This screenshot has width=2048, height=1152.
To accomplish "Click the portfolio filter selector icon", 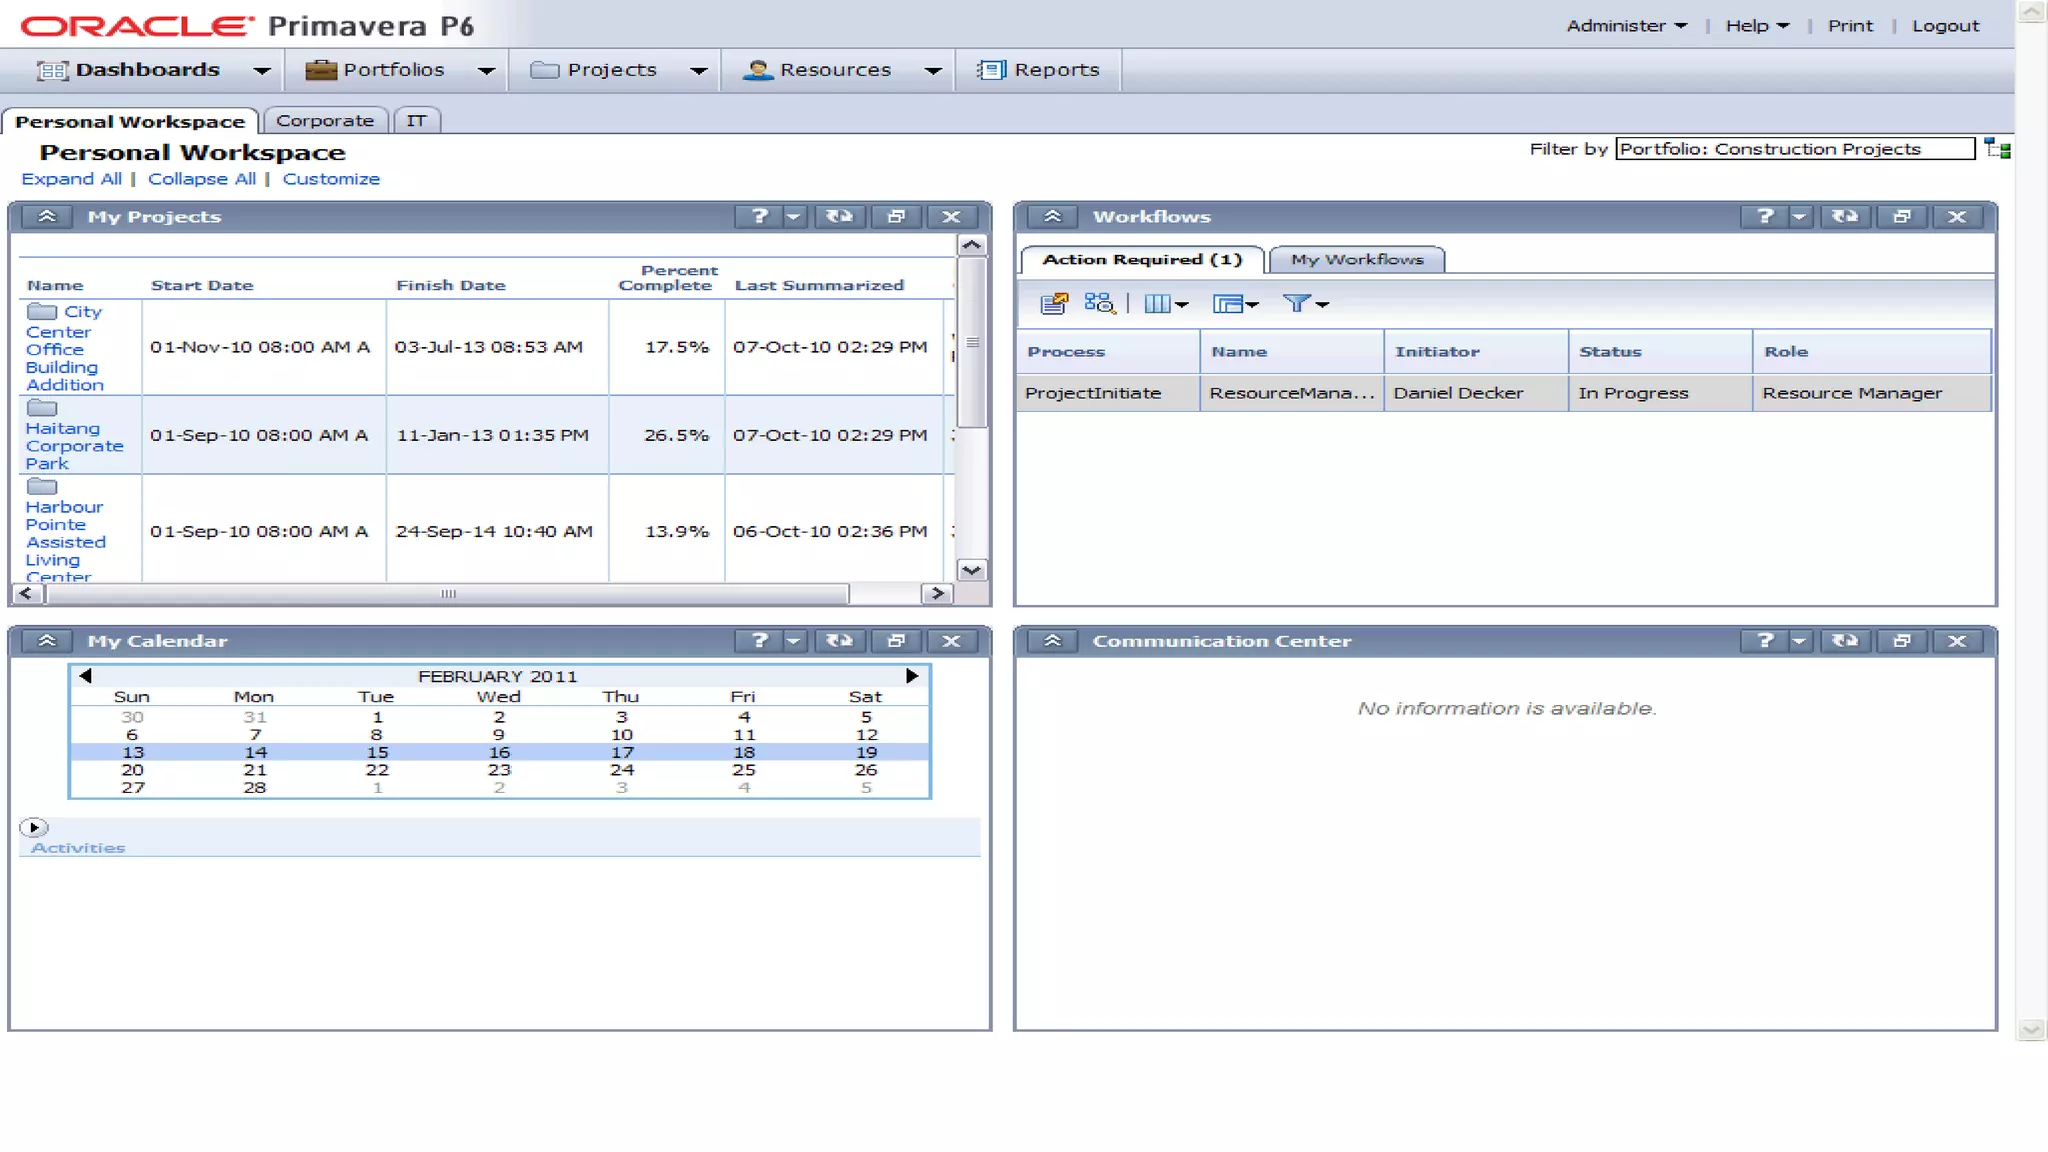I will pyautogui.click(x=1997, y=149).
